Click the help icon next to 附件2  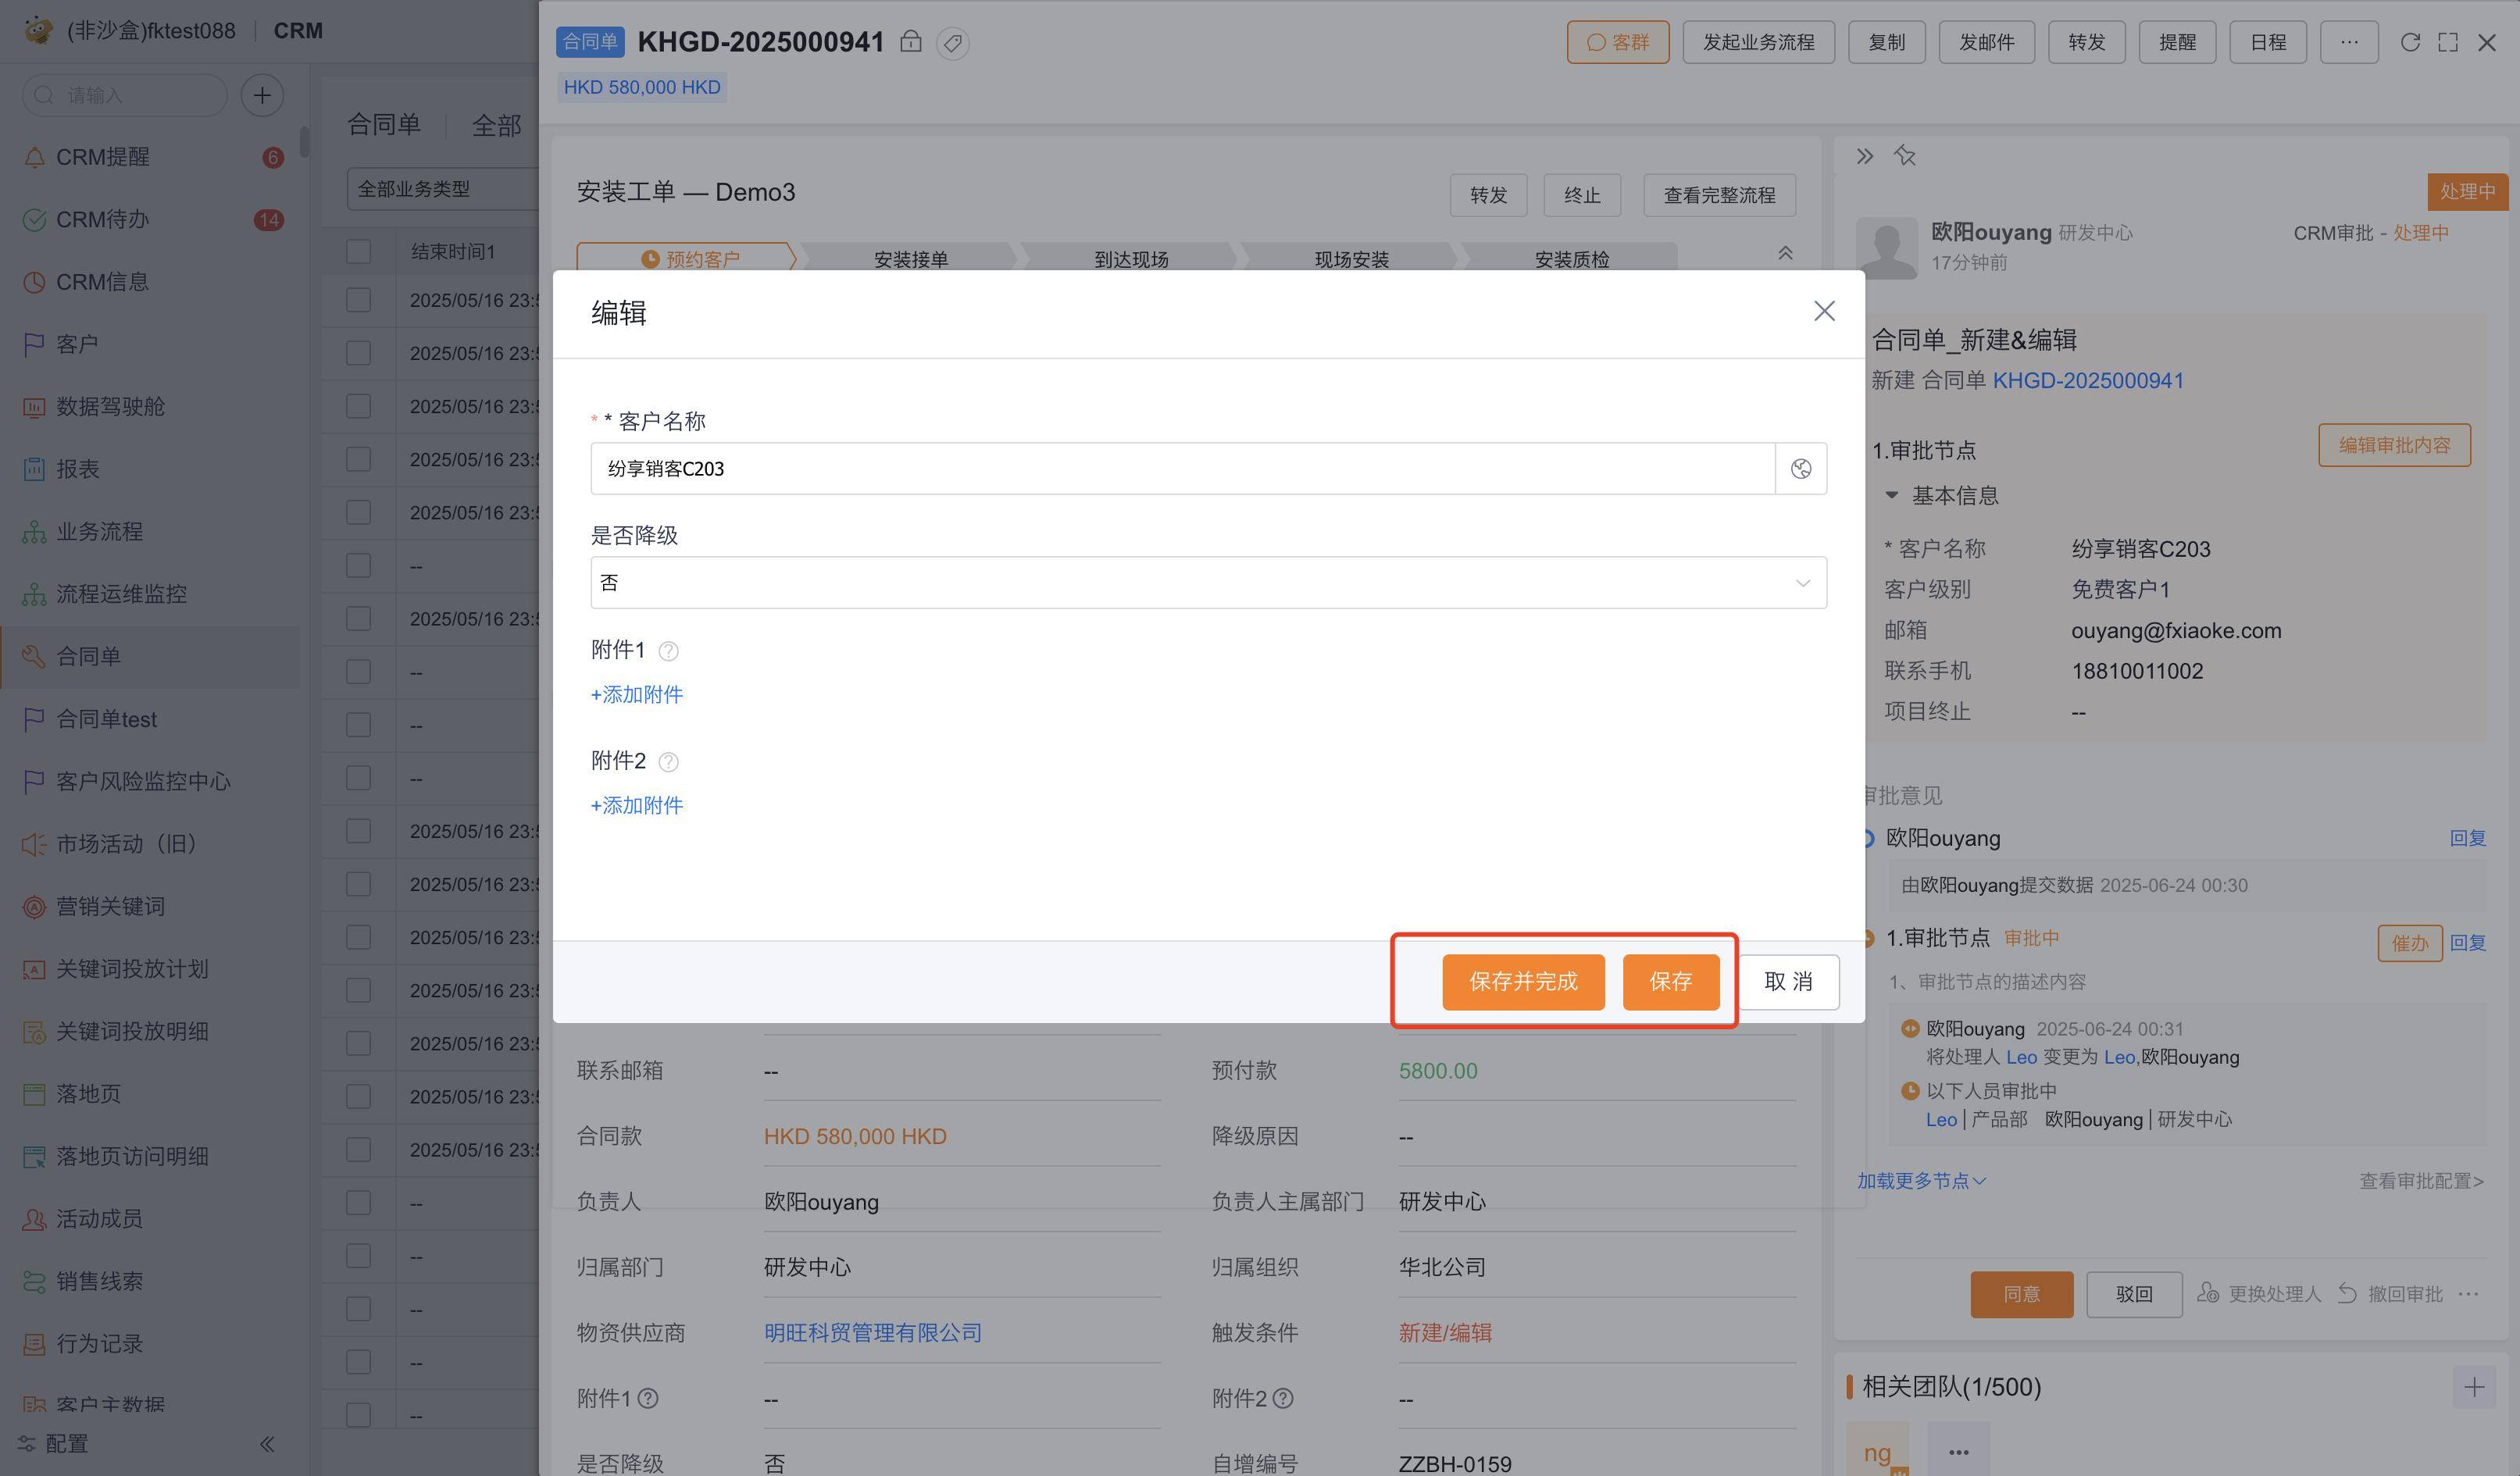(669, 763)
